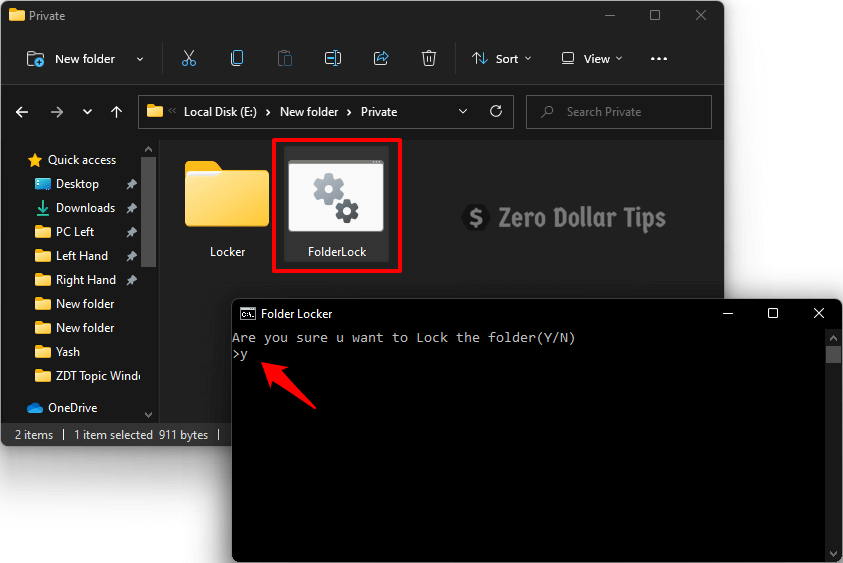Click the pin icon beside Right Hand

131,280
